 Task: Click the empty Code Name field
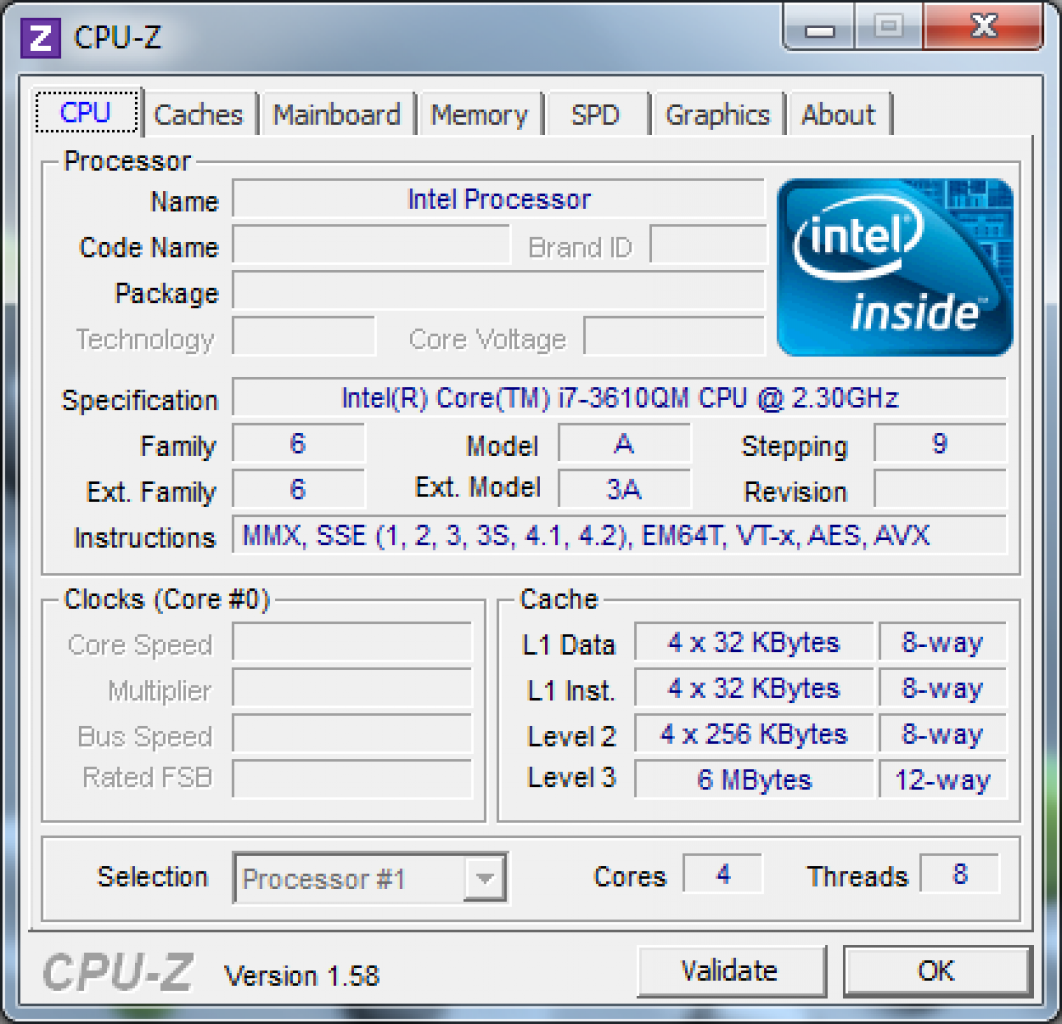[370, 244]
